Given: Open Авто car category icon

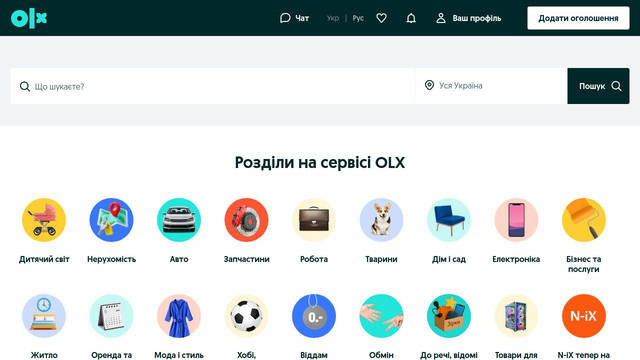Looking at the screenshot, I should pyautogui.click(x=179, y=220).
